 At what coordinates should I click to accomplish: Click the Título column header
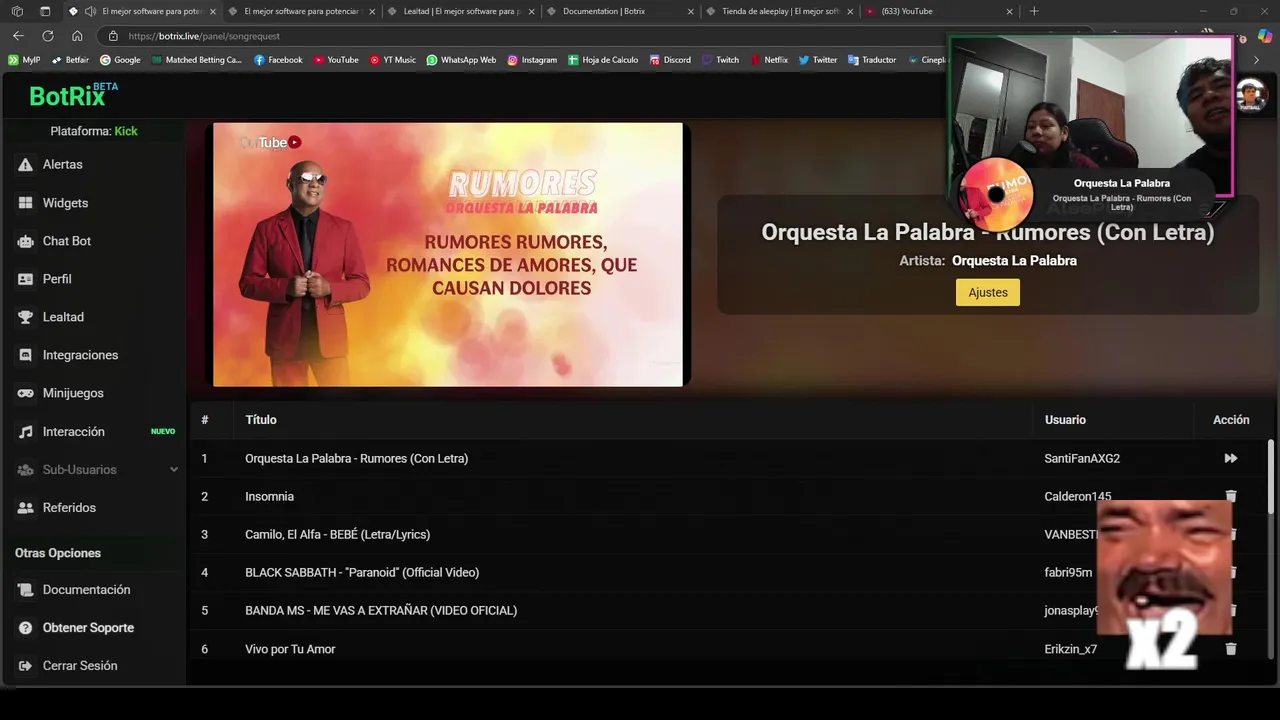[261, 420]
